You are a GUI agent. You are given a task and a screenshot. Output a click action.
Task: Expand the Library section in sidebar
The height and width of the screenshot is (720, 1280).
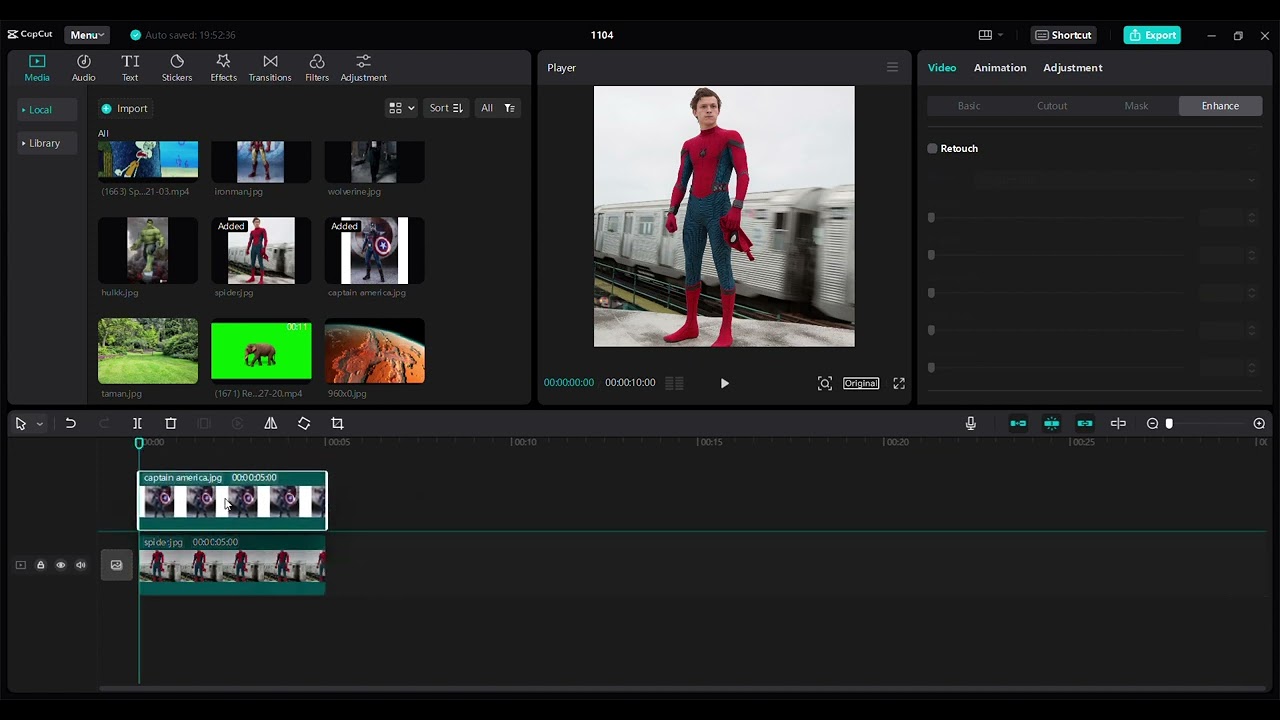coord(43,143)
